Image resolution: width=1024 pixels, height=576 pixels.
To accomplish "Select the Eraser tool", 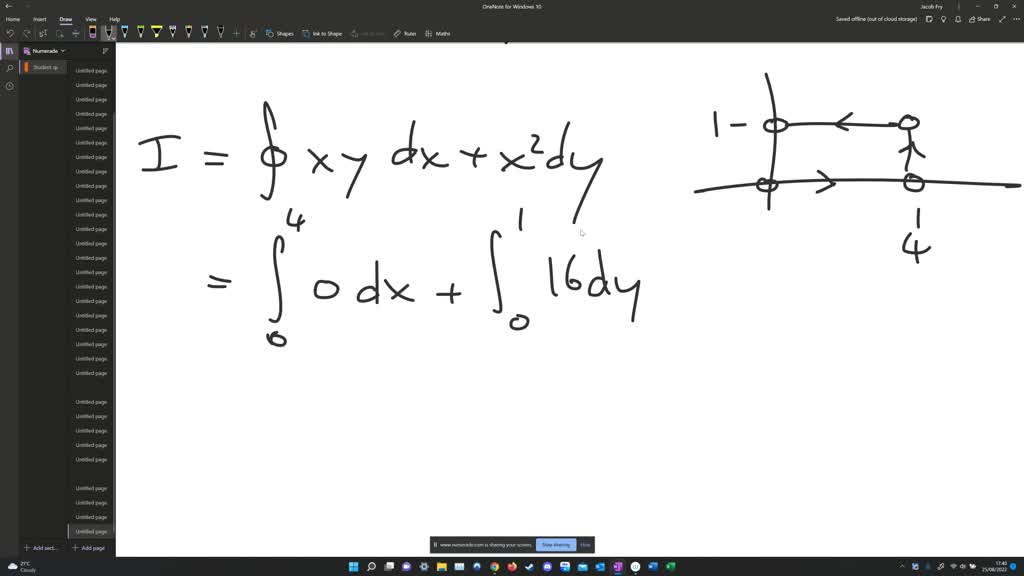I will click(x=91, y=31).
